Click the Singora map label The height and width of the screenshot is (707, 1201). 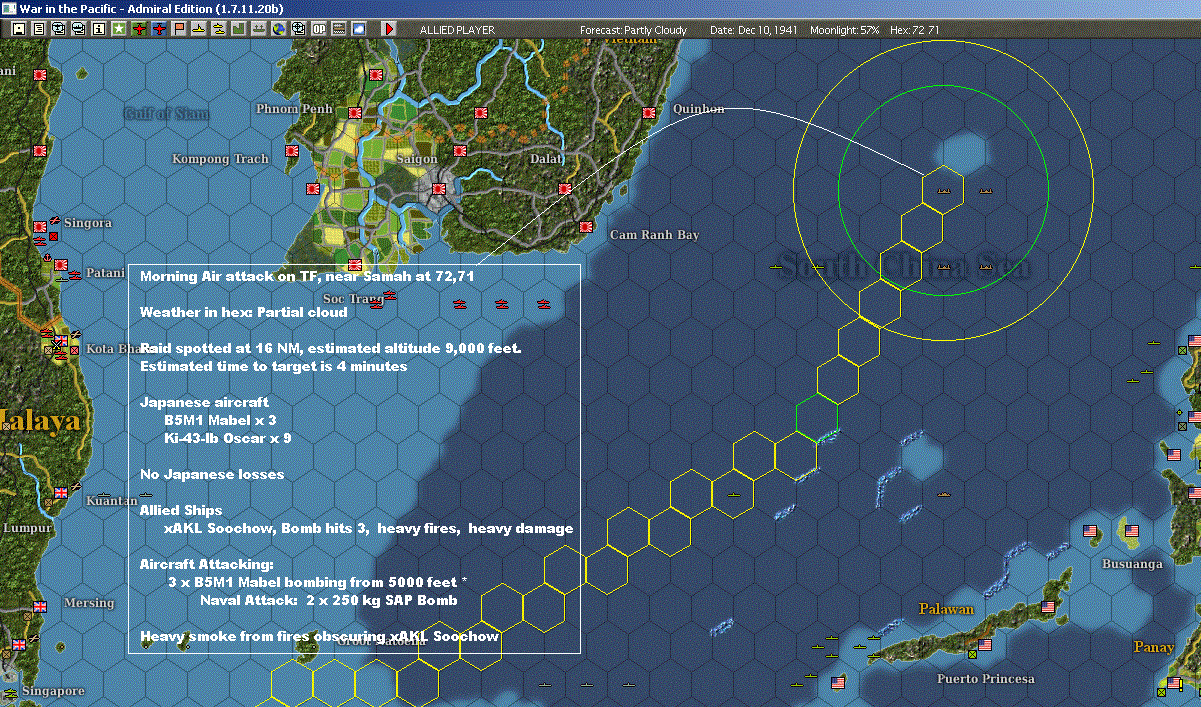pyautogui.click(x=87, y=223)
